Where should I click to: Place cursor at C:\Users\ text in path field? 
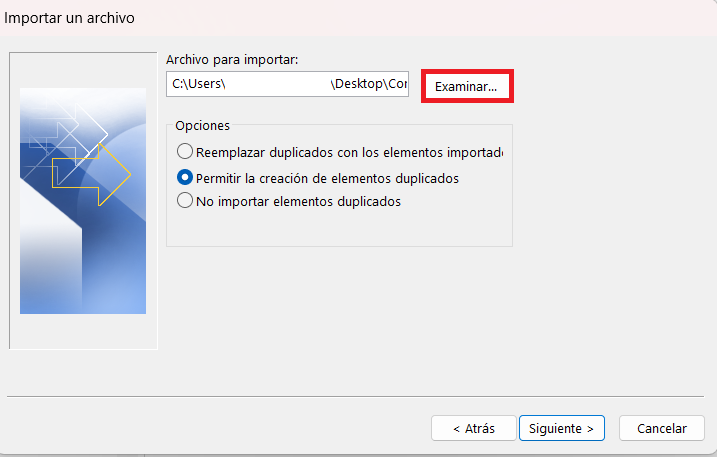[x=199, y=85]
